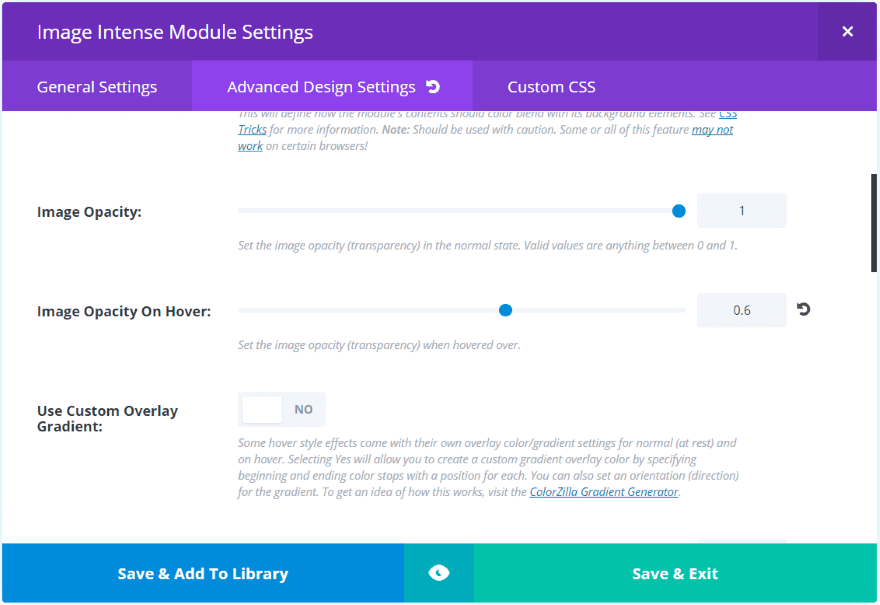Click the Image Opacity value field
The width and height of the screenshot is (880, 605).
coord(741,211)
